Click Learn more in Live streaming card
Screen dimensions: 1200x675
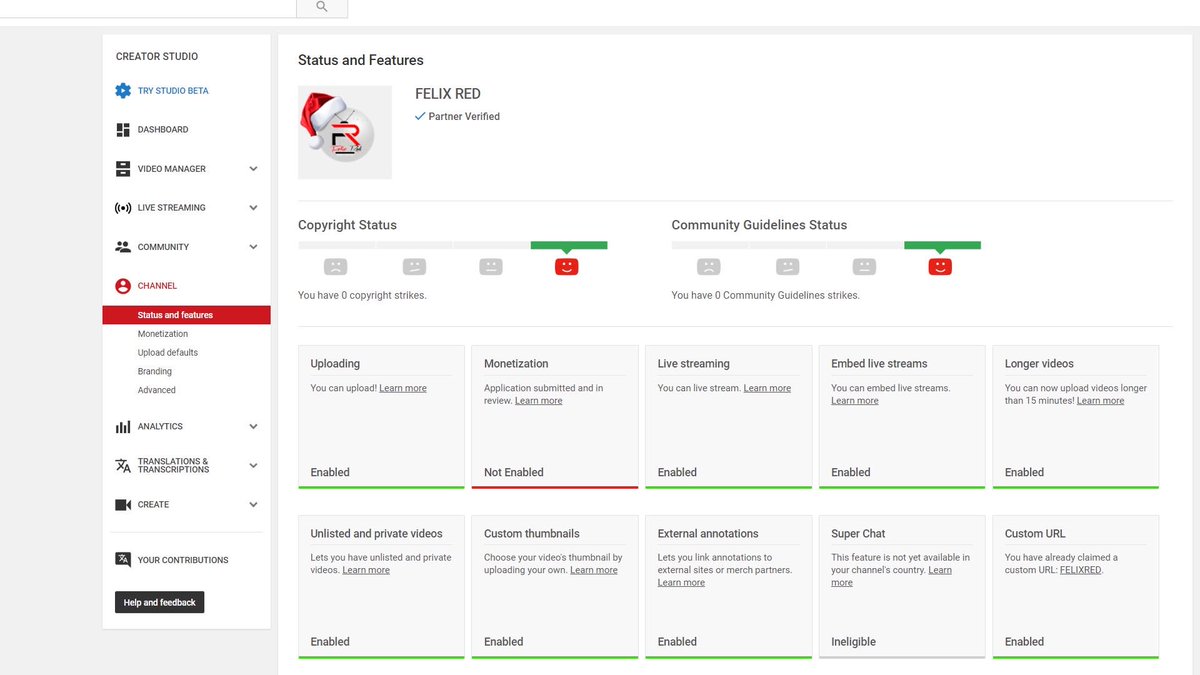(767, 388)
